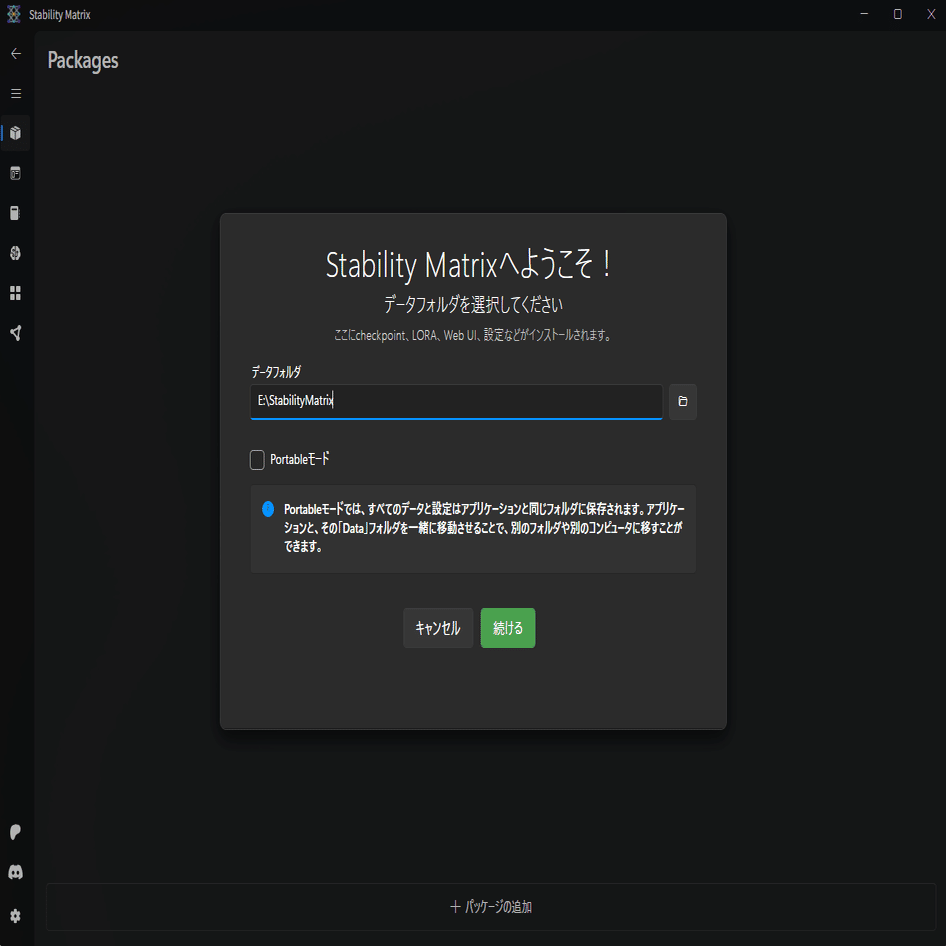Open Settings via the gear icon

(16, 916)
